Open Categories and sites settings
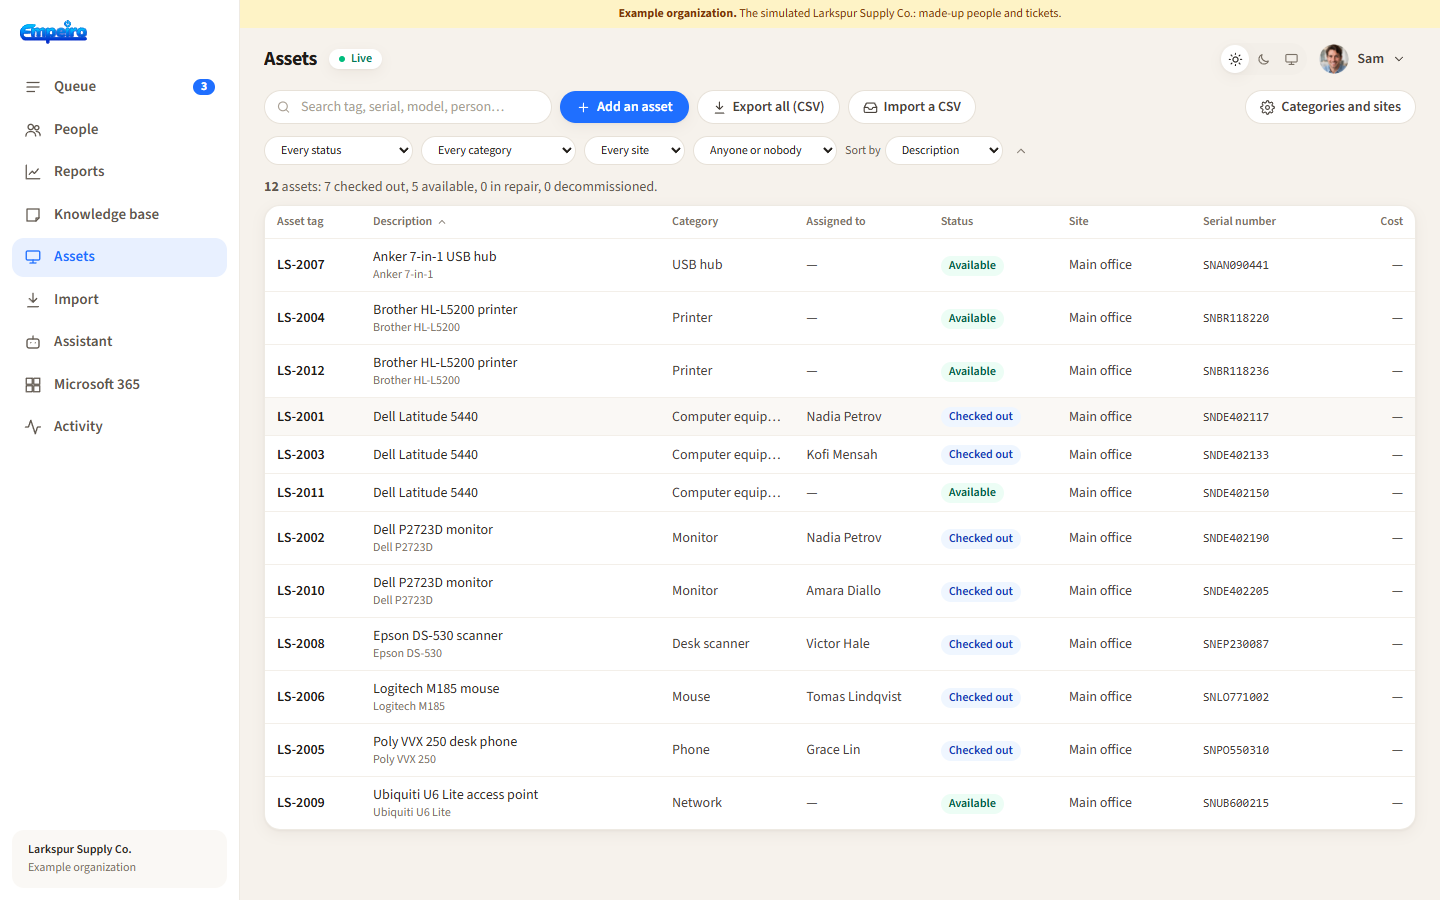This screenshot has height=900, width=1440. coord(1330,107)
